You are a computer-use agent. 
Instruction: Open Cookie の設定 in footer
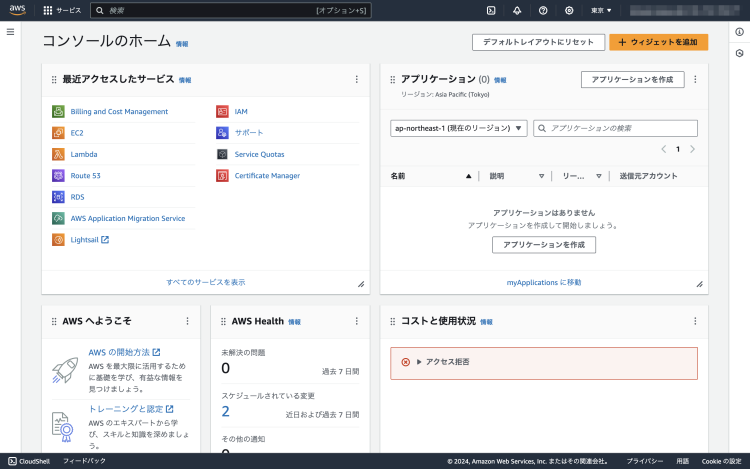point(721,461)
